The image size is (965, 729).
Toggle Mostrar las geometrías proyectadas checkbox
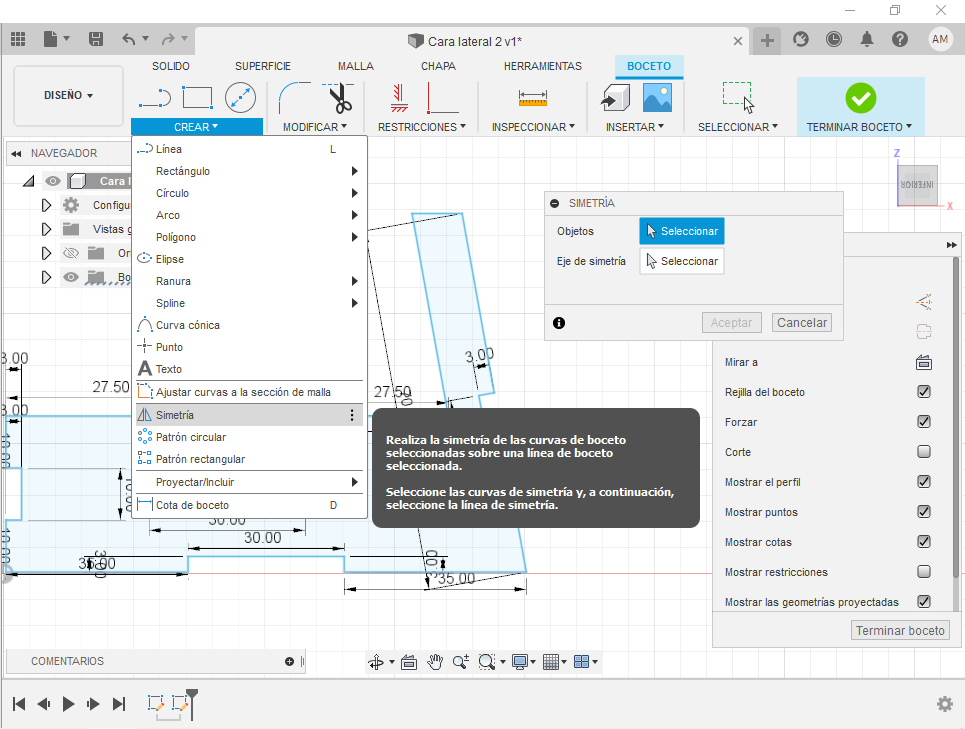[924, 602]
